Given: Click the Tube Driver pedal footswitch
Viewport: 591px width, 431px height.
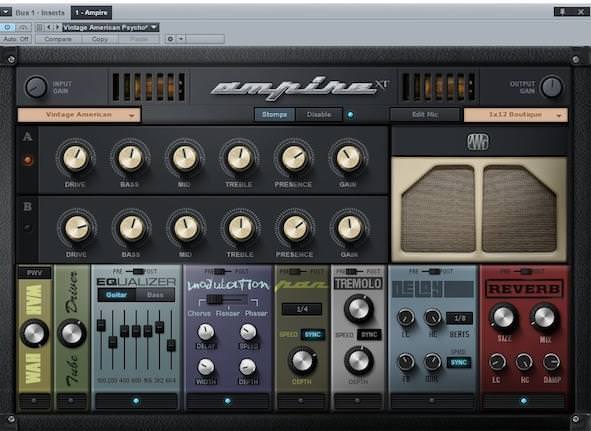Looking at the screenshot, I should point(72,401).
